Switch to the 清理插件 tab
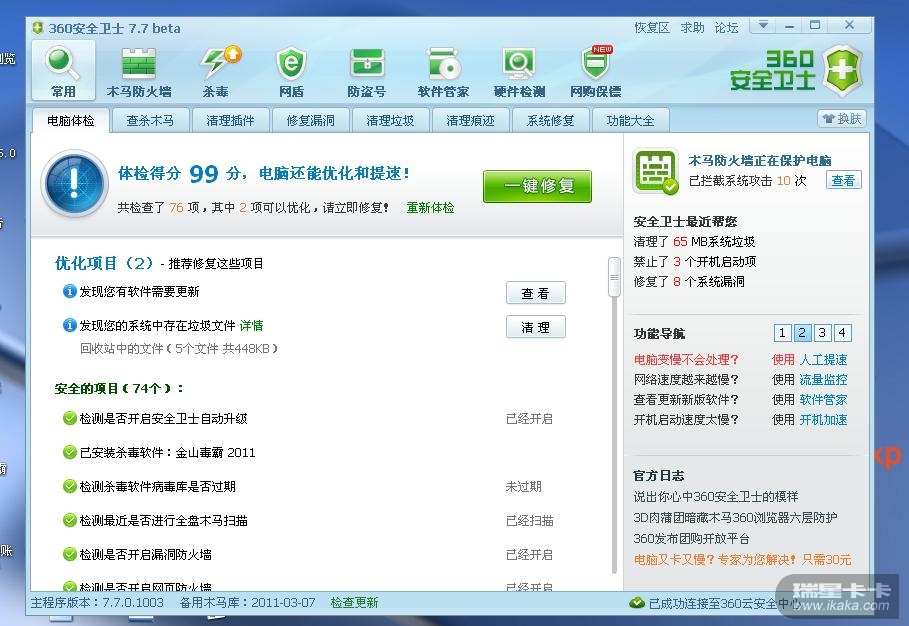This screenshot has width=909, height=626. pos(230,121)
